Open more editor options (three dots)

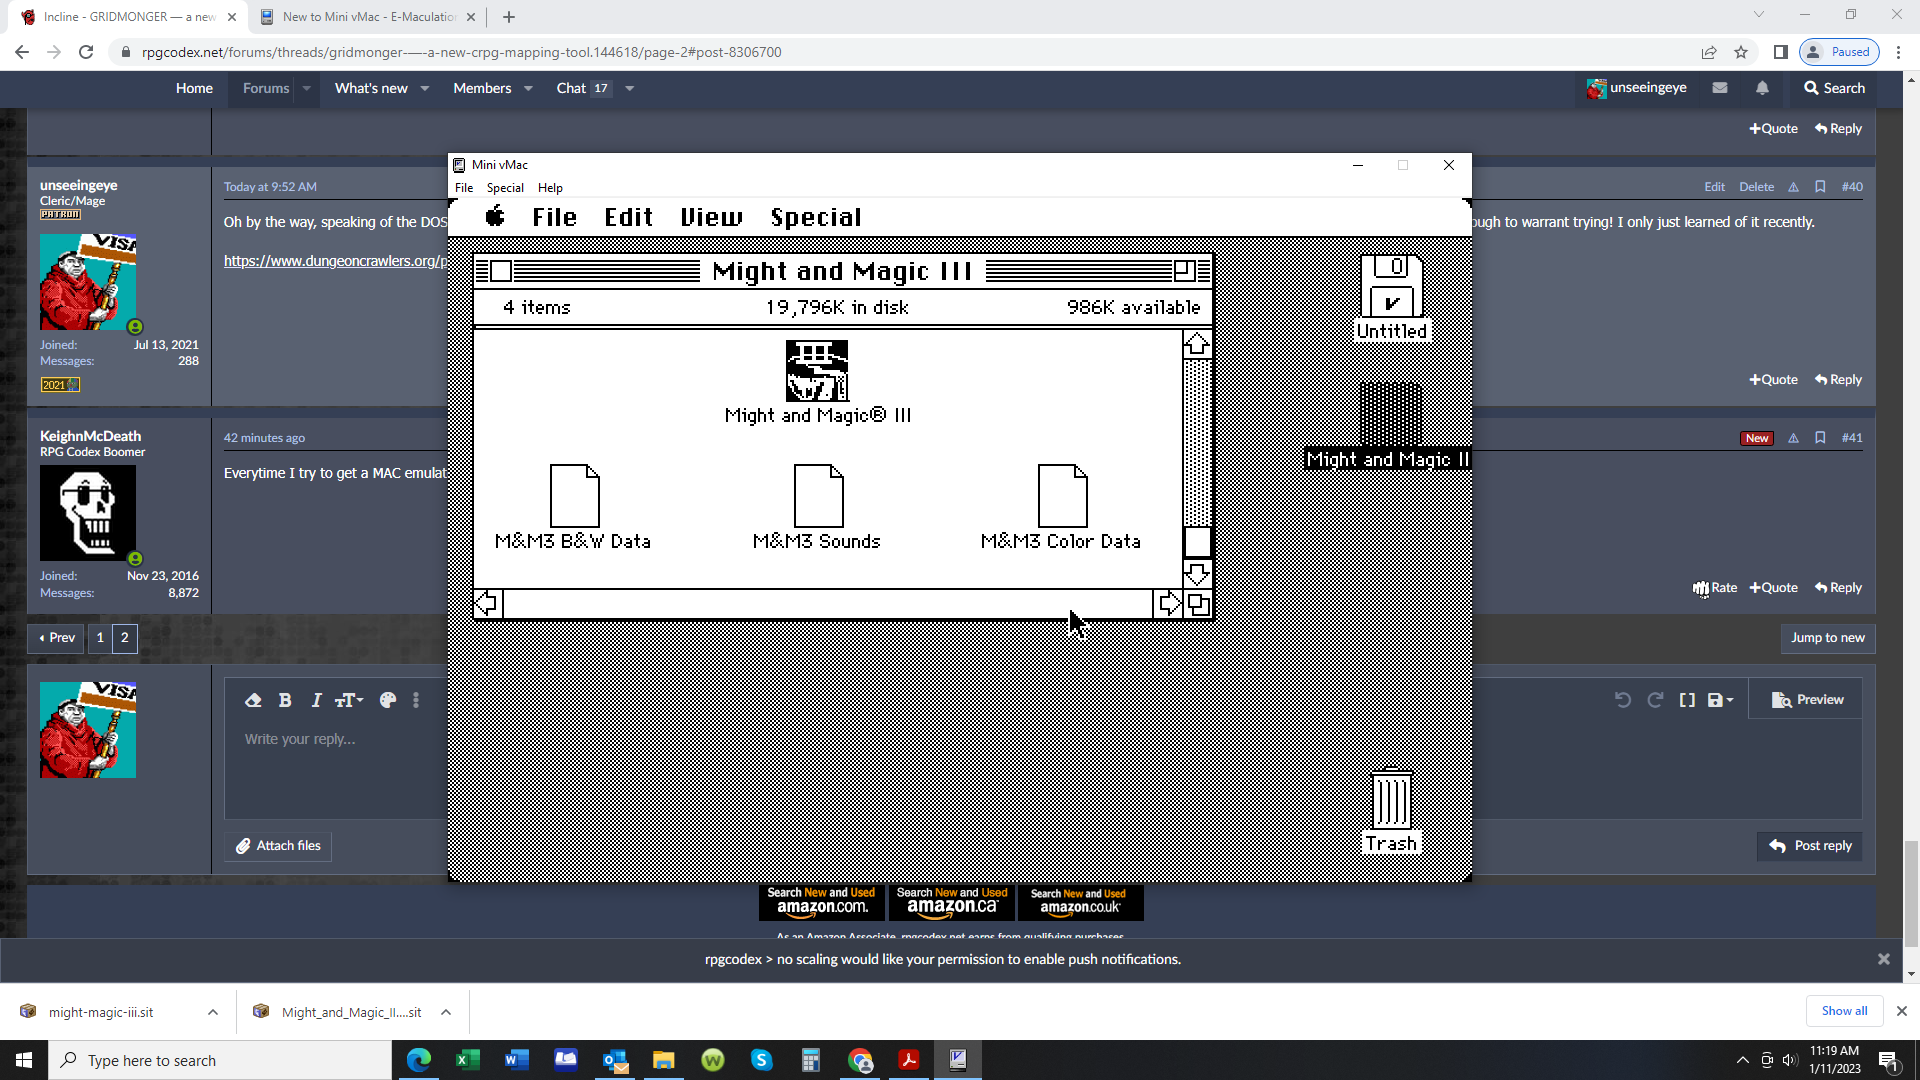[416, 700]
